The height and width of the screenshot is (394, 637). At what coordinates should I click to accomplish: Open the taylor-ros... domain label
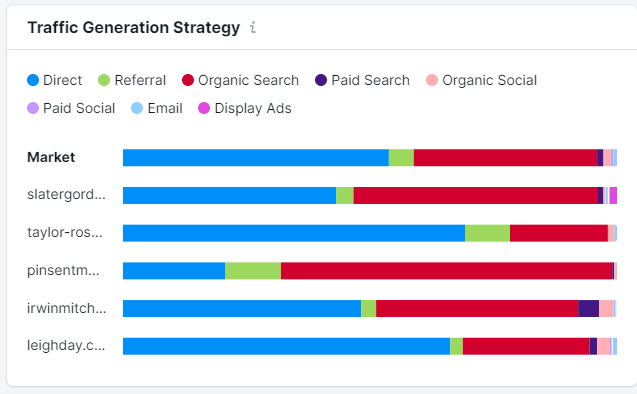pyautogui.click(x=65, y=232)
